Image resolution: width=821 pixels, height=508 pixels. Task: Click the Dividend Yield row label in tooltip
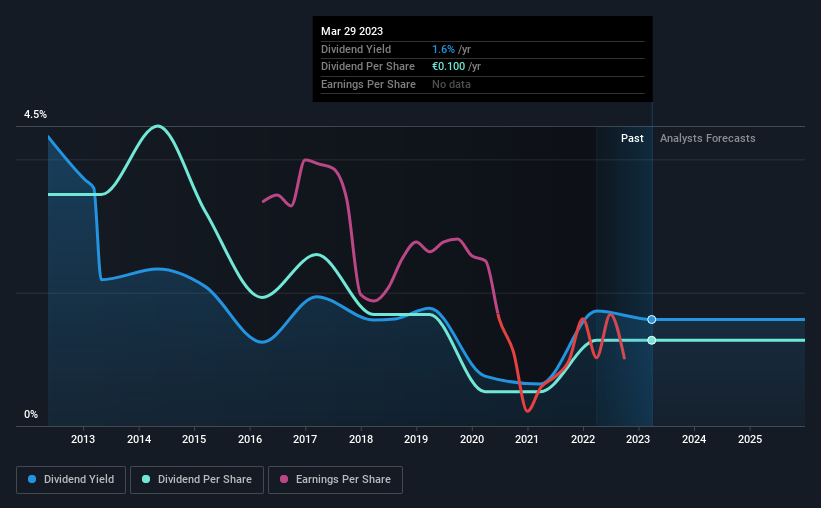click(356, 49)
